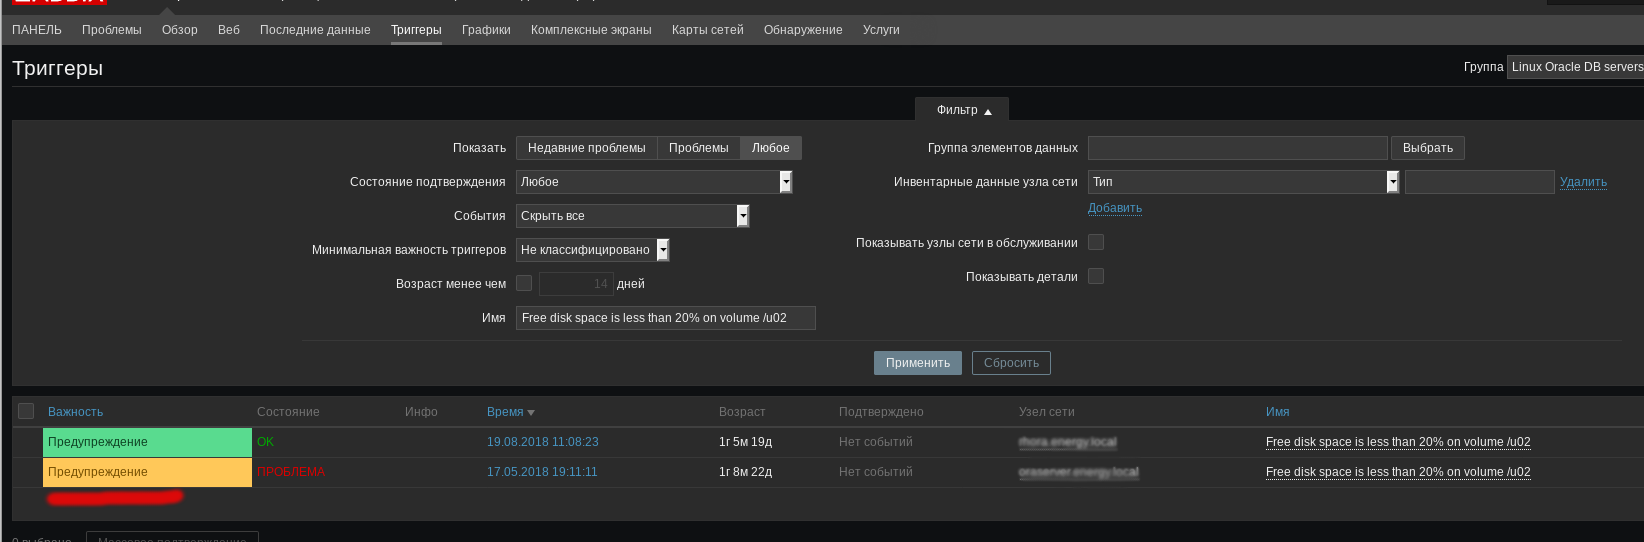Click the orange Предупреждение severity cell
This screenshot has width=1644, height=542.
click(147, 472)
